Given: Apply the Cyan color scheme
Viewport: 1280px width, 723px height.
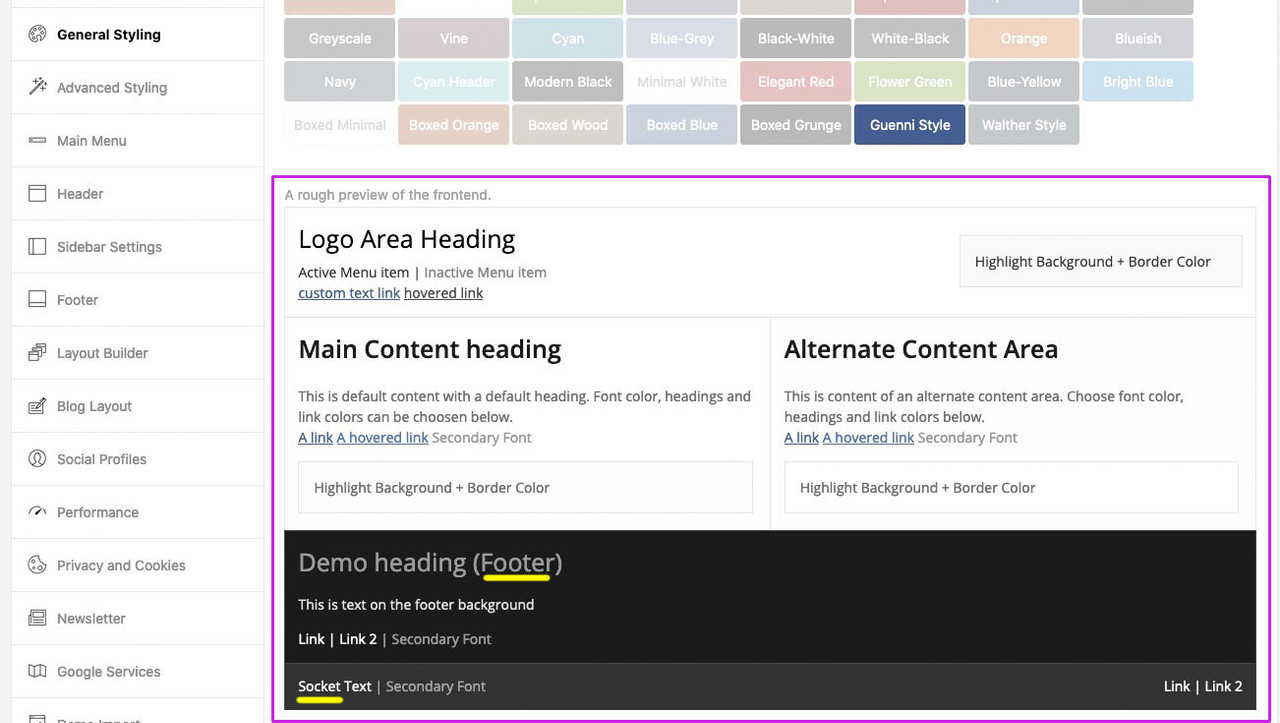Looking at the screenshot, I should pos(568,38).
